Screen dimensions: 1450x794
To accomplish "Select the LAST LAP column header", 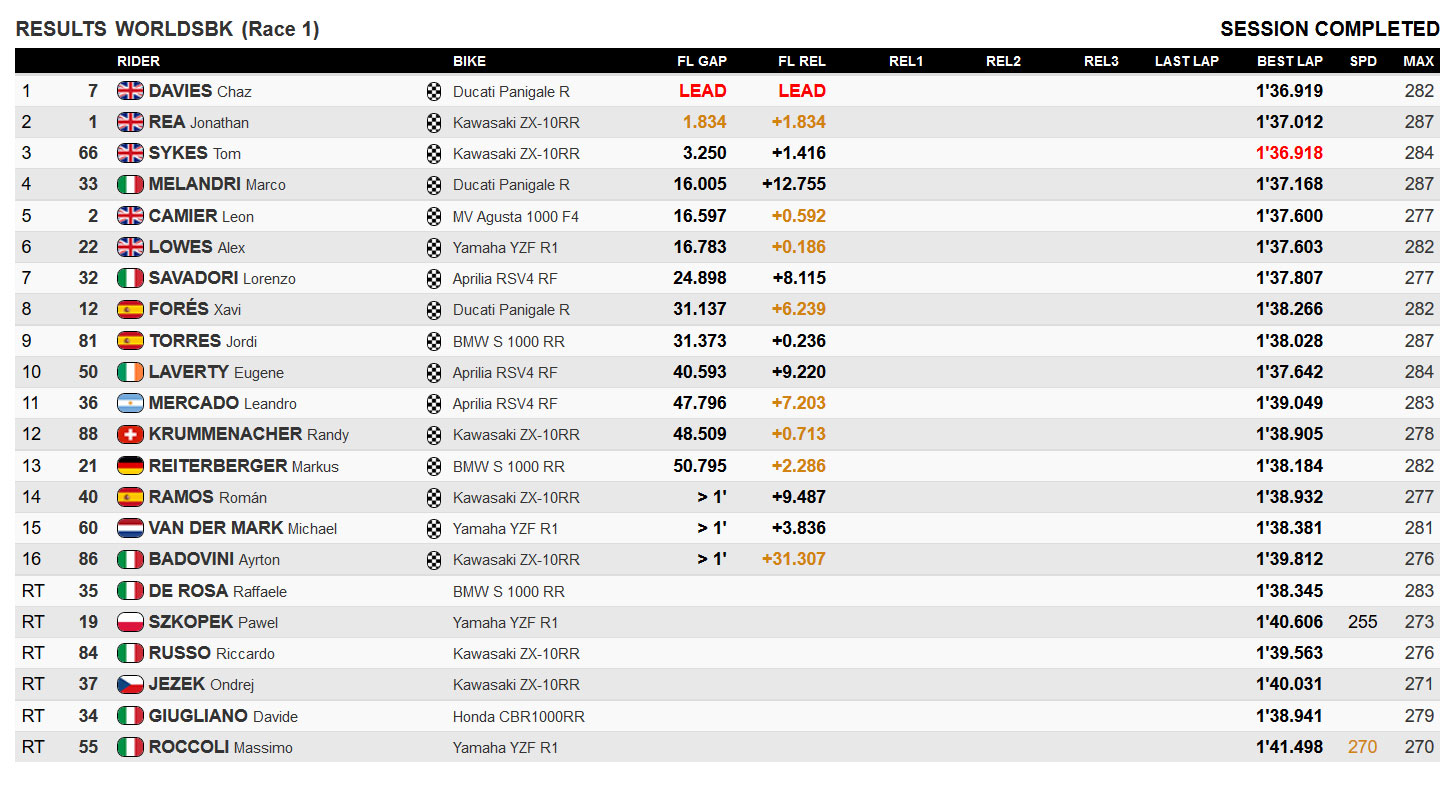I will (1187, 61).
